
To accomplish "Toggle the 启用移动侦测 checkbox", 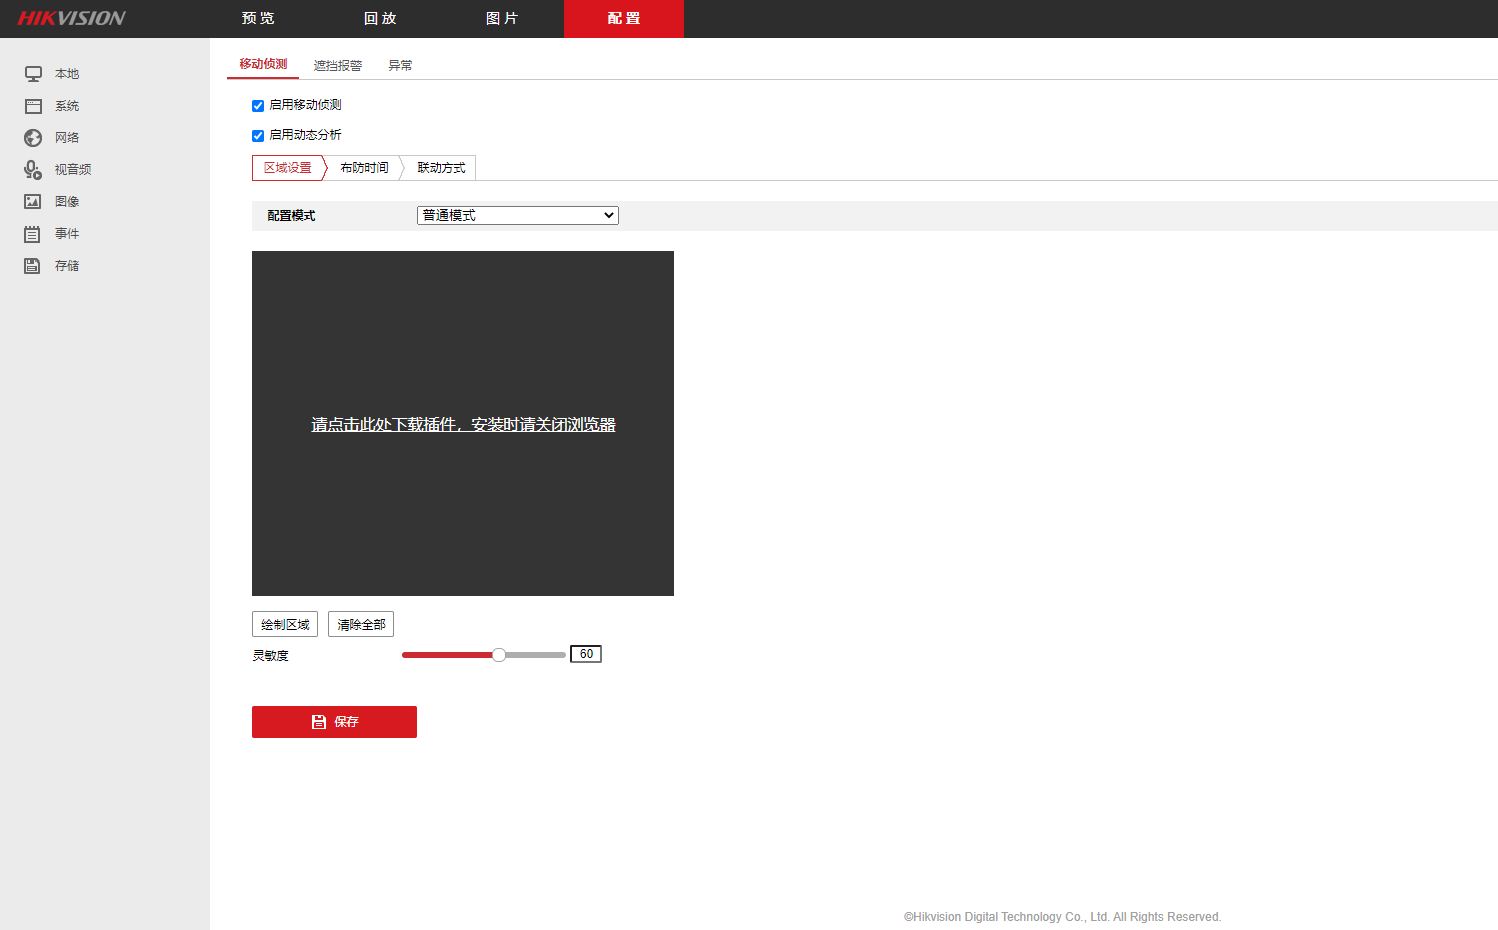I will click(x=258, y=106).
